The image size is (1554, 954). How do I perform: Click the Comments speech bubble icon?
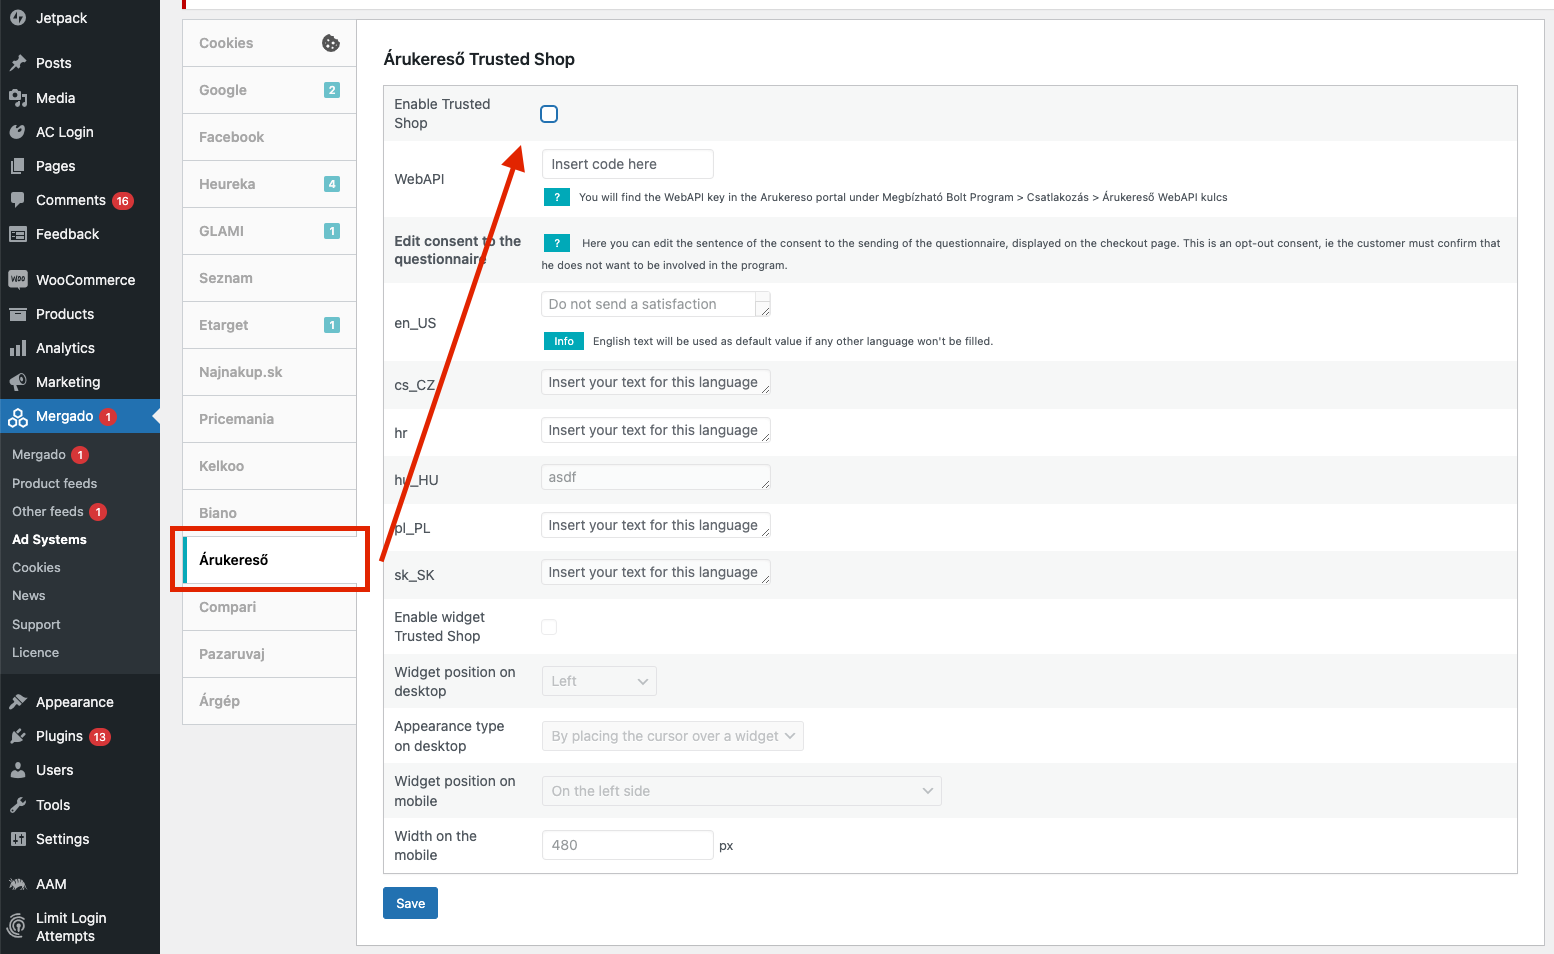18,200
